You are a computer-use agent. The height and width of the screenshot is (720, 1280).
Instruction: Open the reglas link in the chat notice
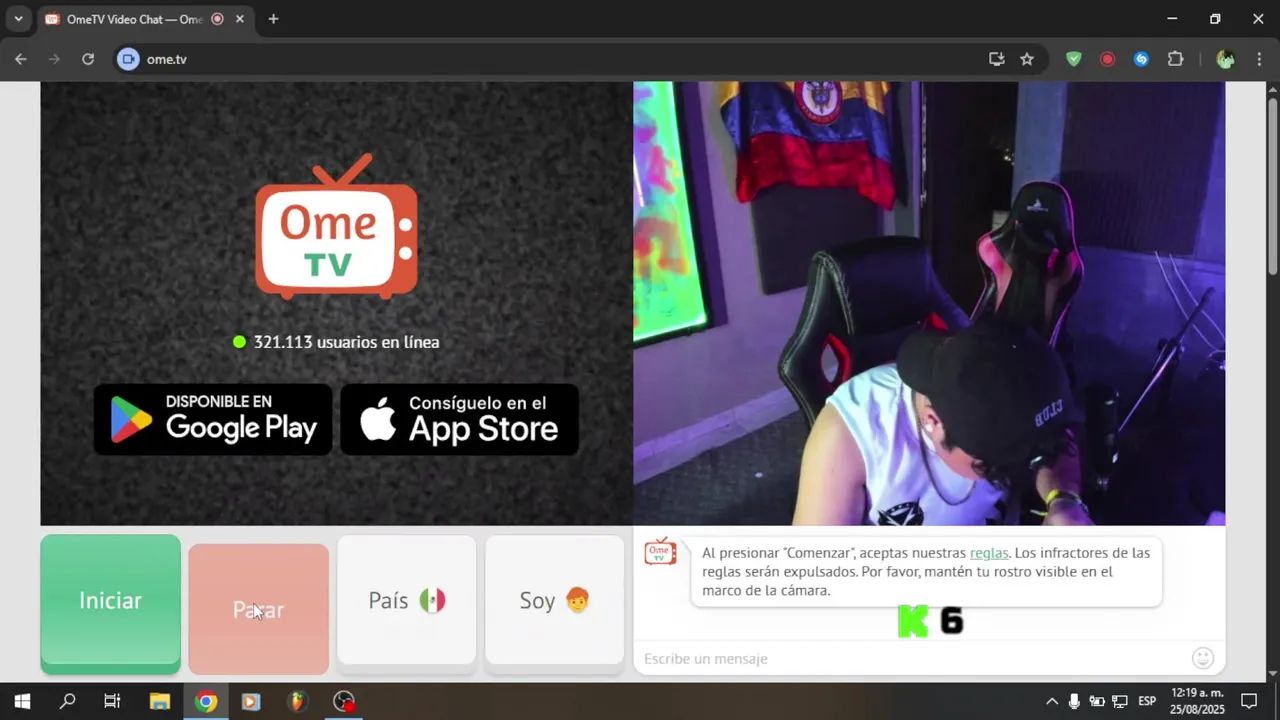tap(989, 553)
